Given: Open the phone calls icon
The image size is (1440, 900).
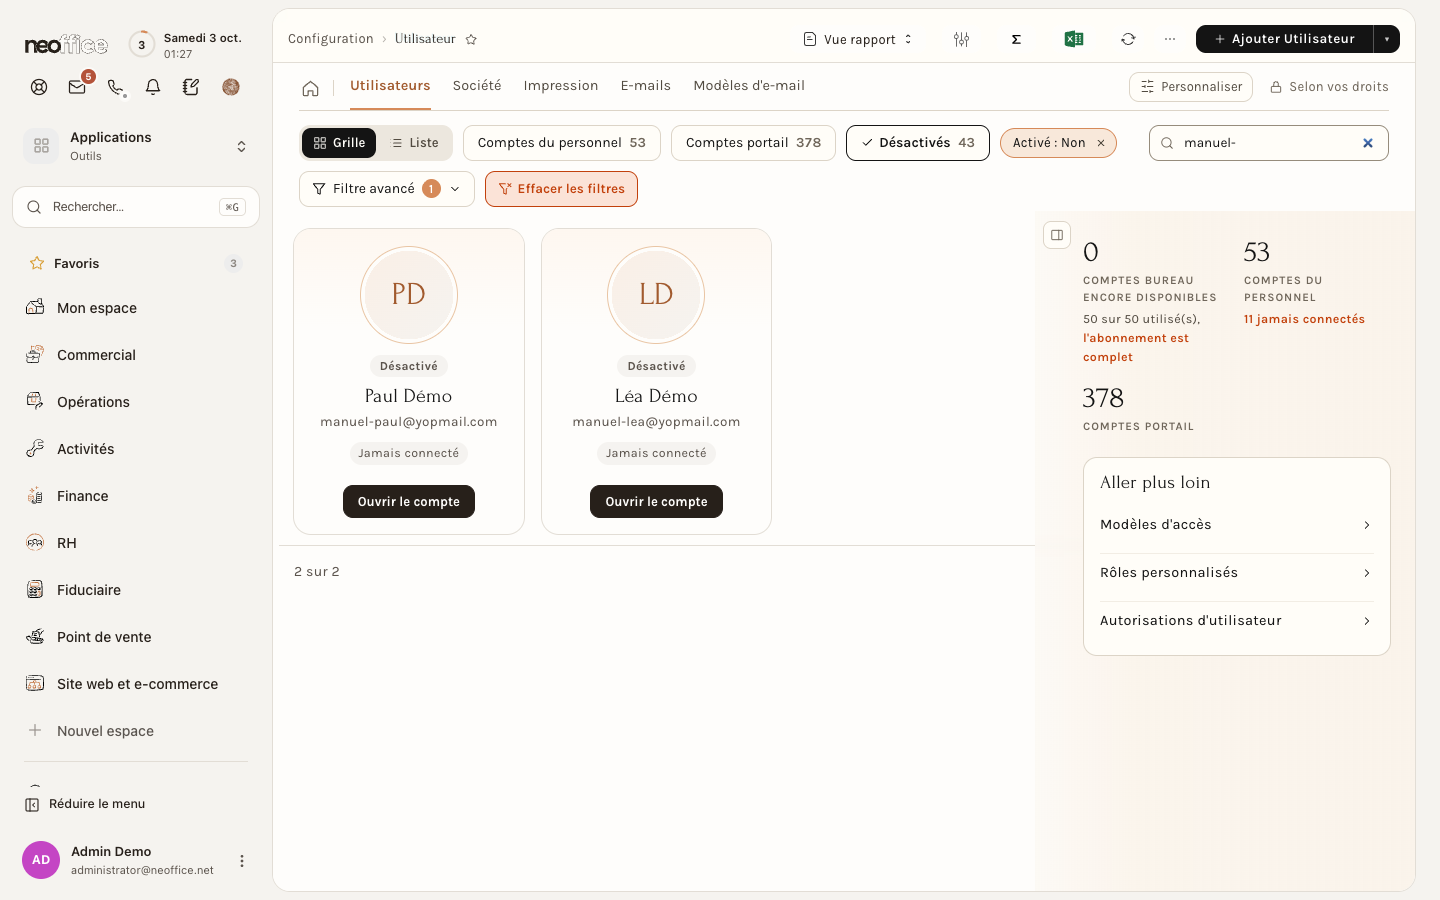Looking at the screenshot, I should tap(116, 87).
